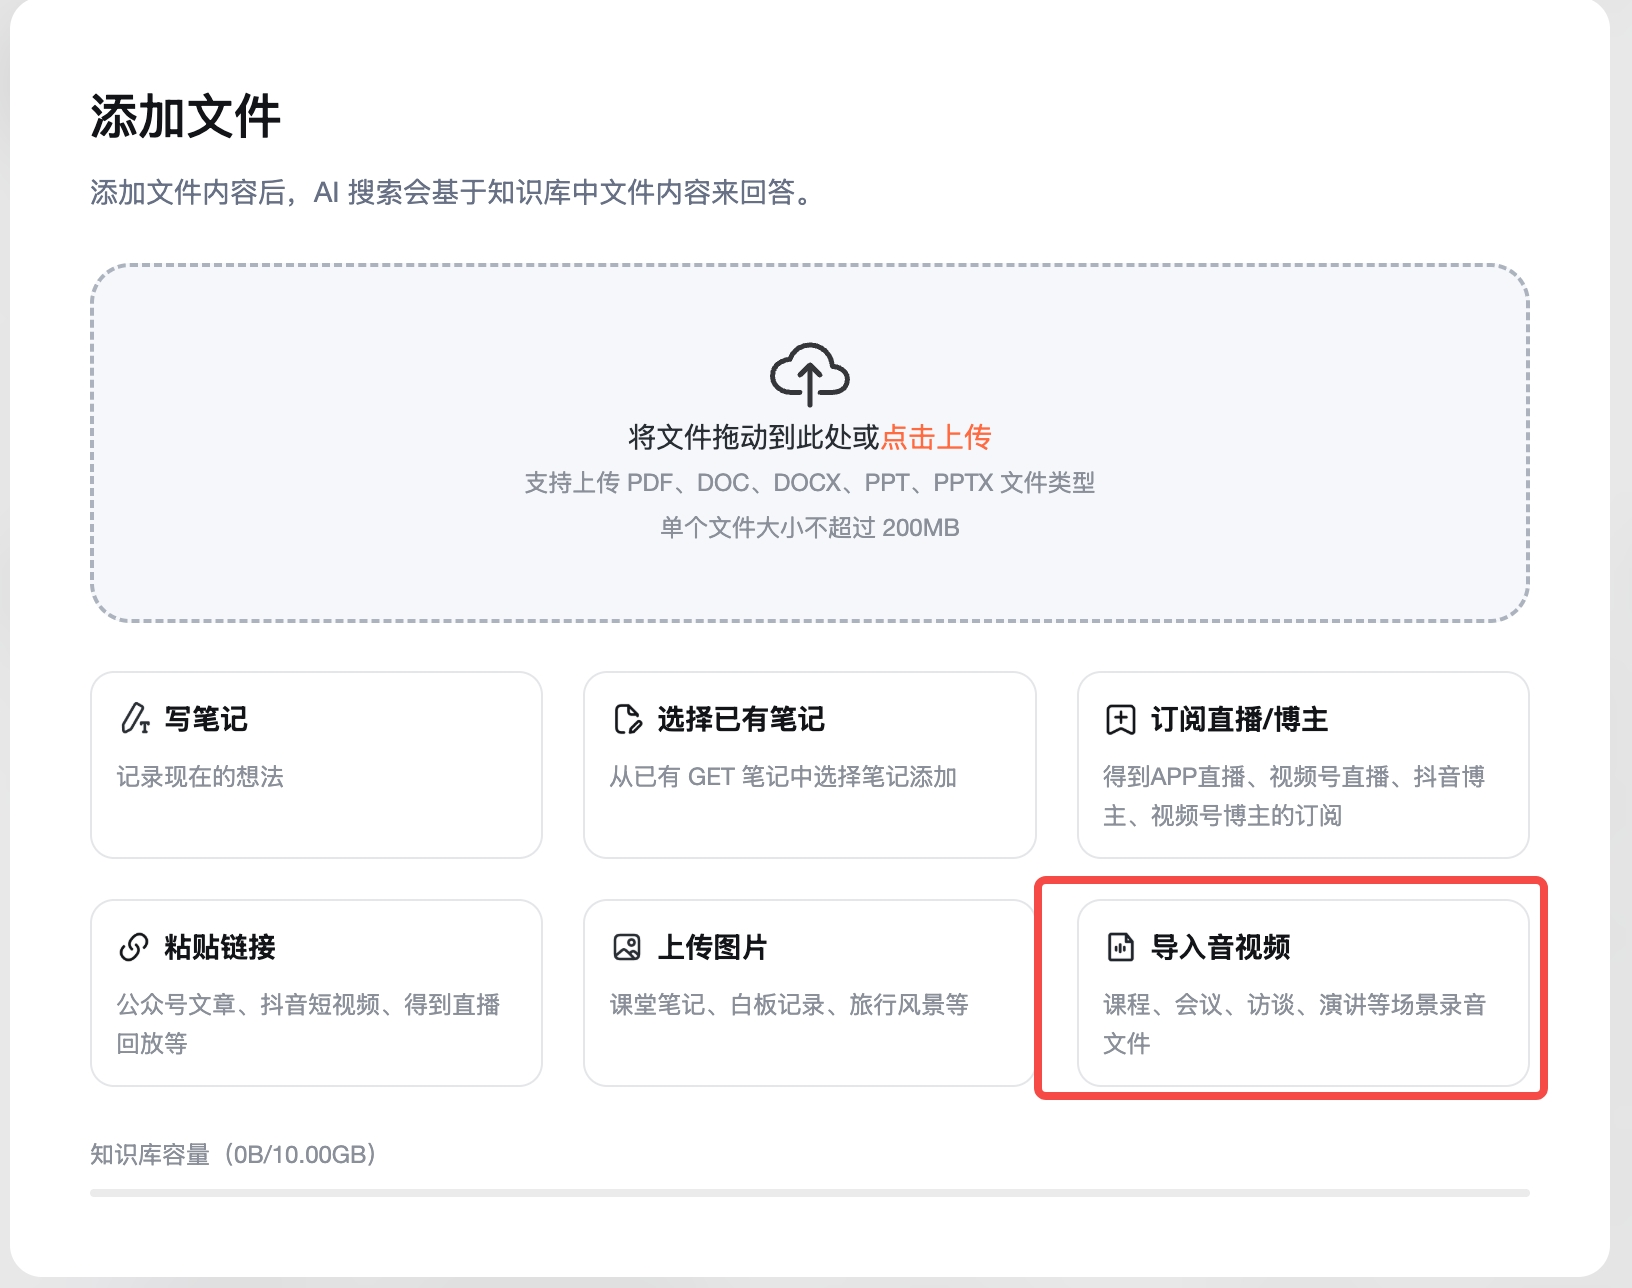This screenshot has height=1288, width=1632.
Task: Select the 上传图片 card title
Action: [x=712, y=947]
